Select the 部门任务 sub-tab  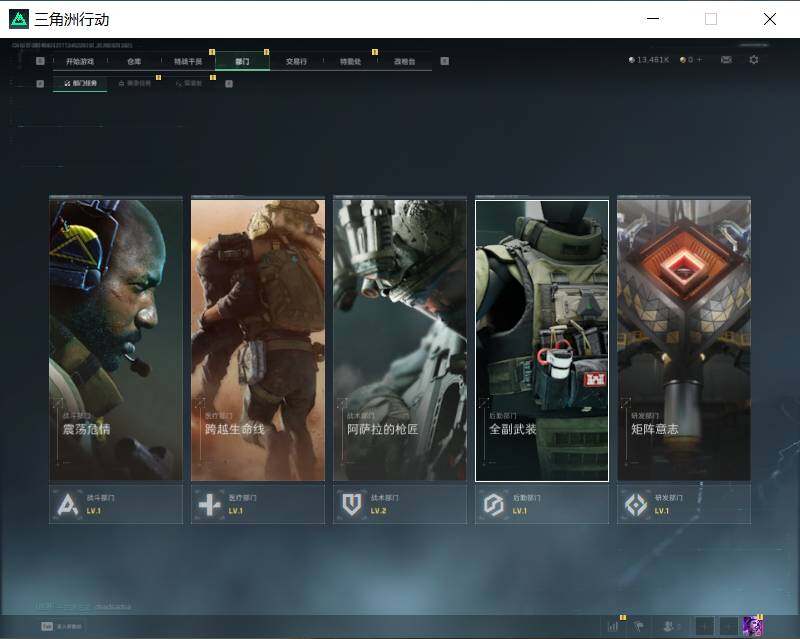coord(80,83)
